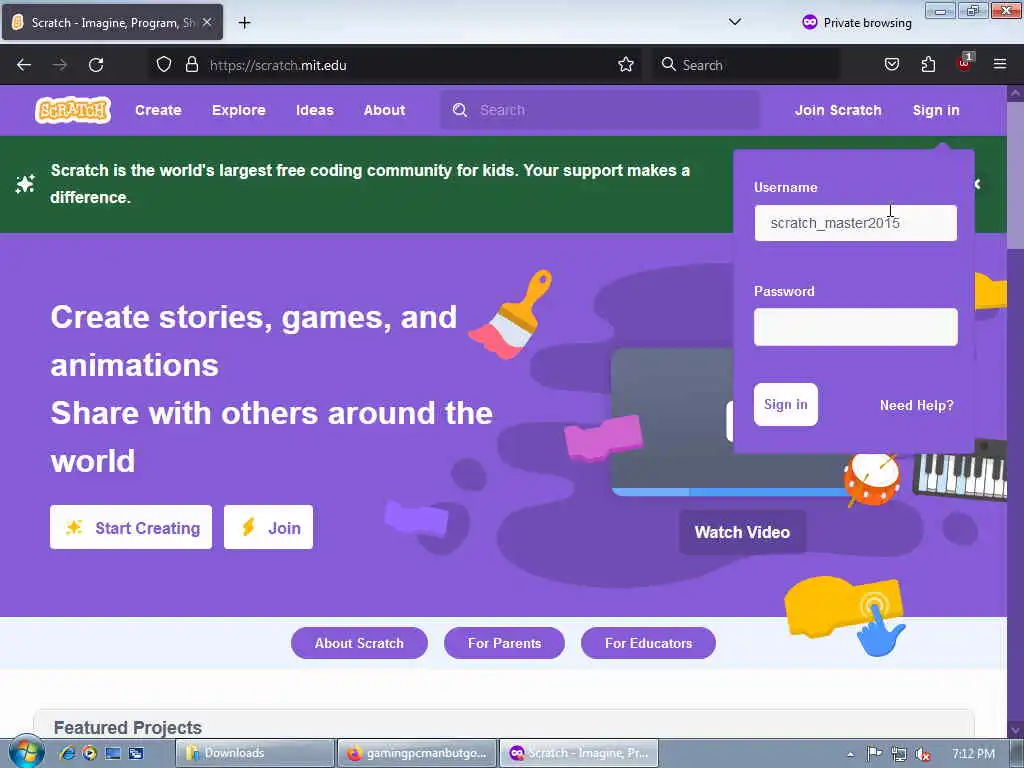
Task: Click the sparkle icon in the donation banner
Action: click(x=25, y=184)
